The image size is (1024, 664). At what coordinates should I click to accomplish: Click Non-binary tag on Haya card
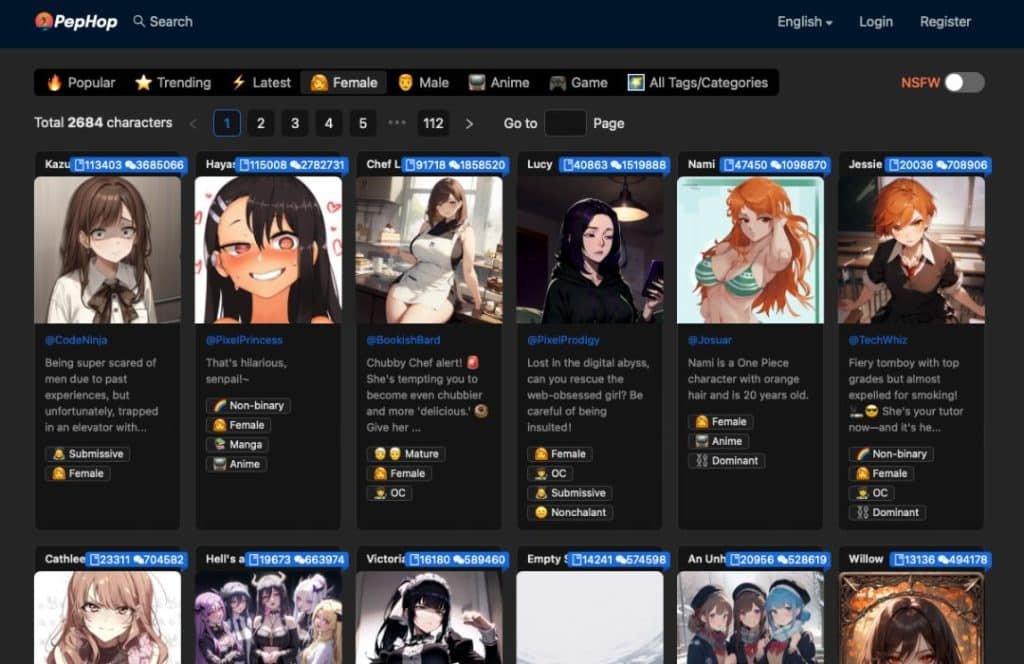[248, 405]
